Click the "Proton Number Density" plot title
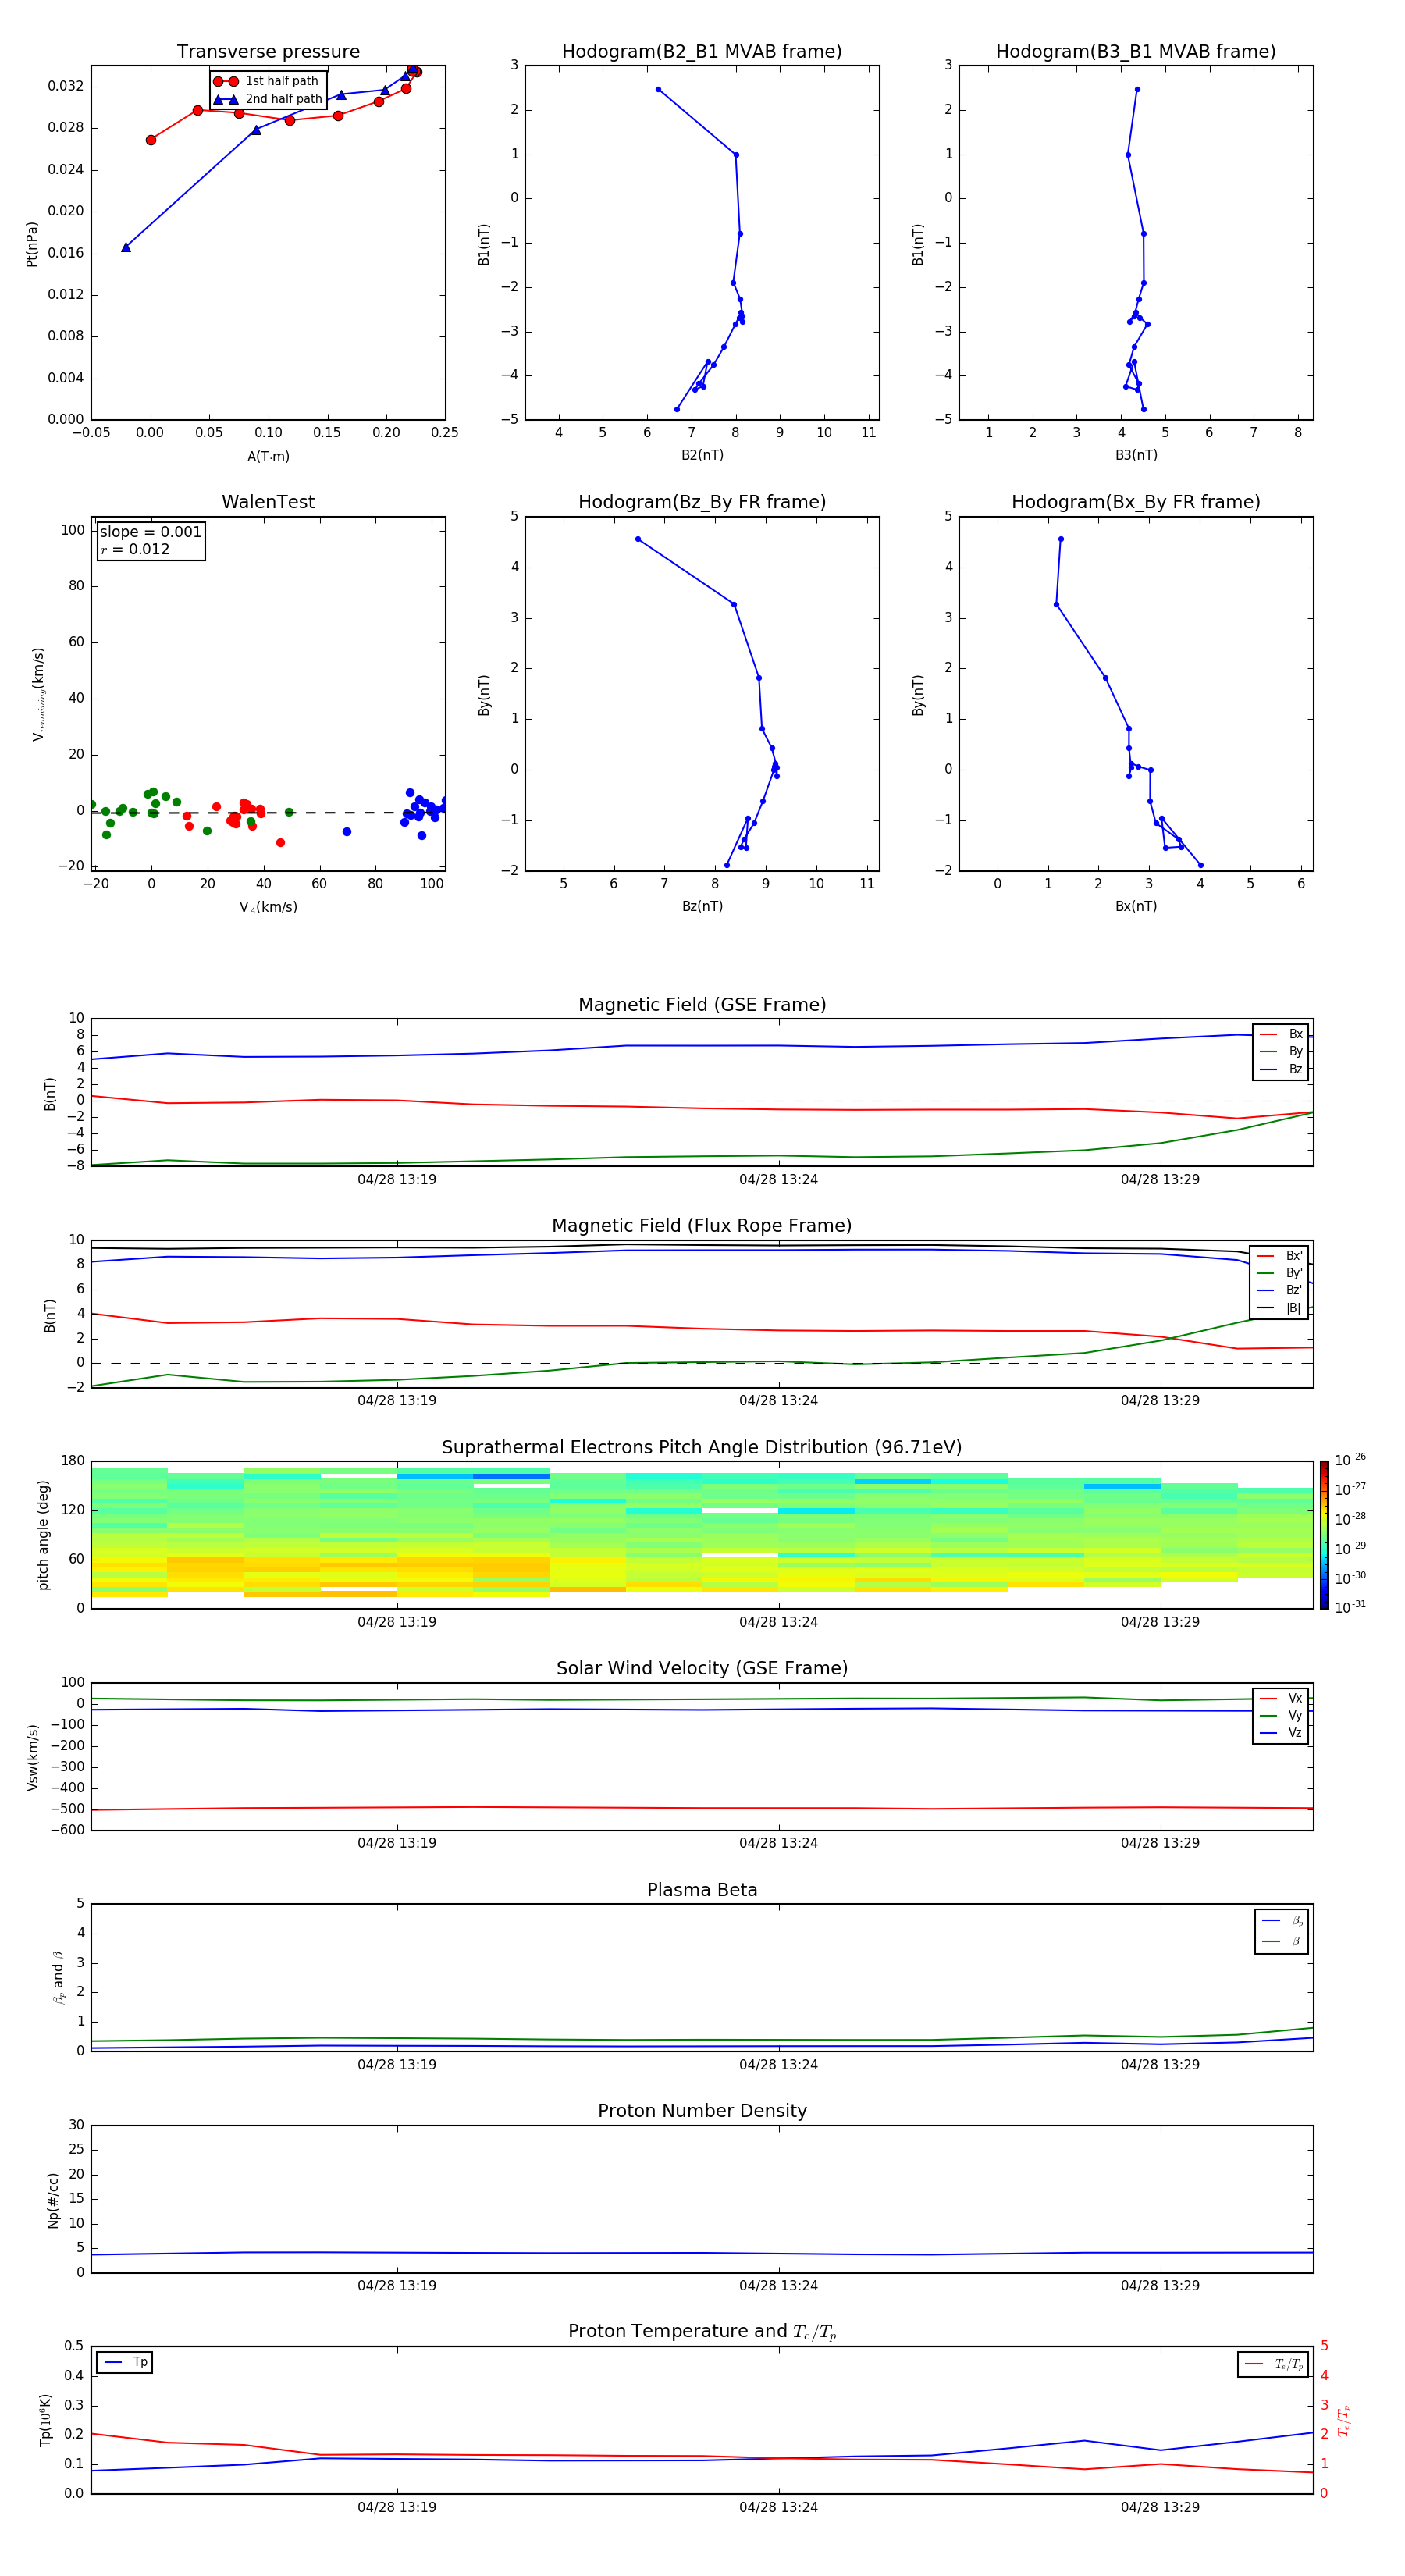Screen dimensions: 1405x2576 [x=701, y=2110]
